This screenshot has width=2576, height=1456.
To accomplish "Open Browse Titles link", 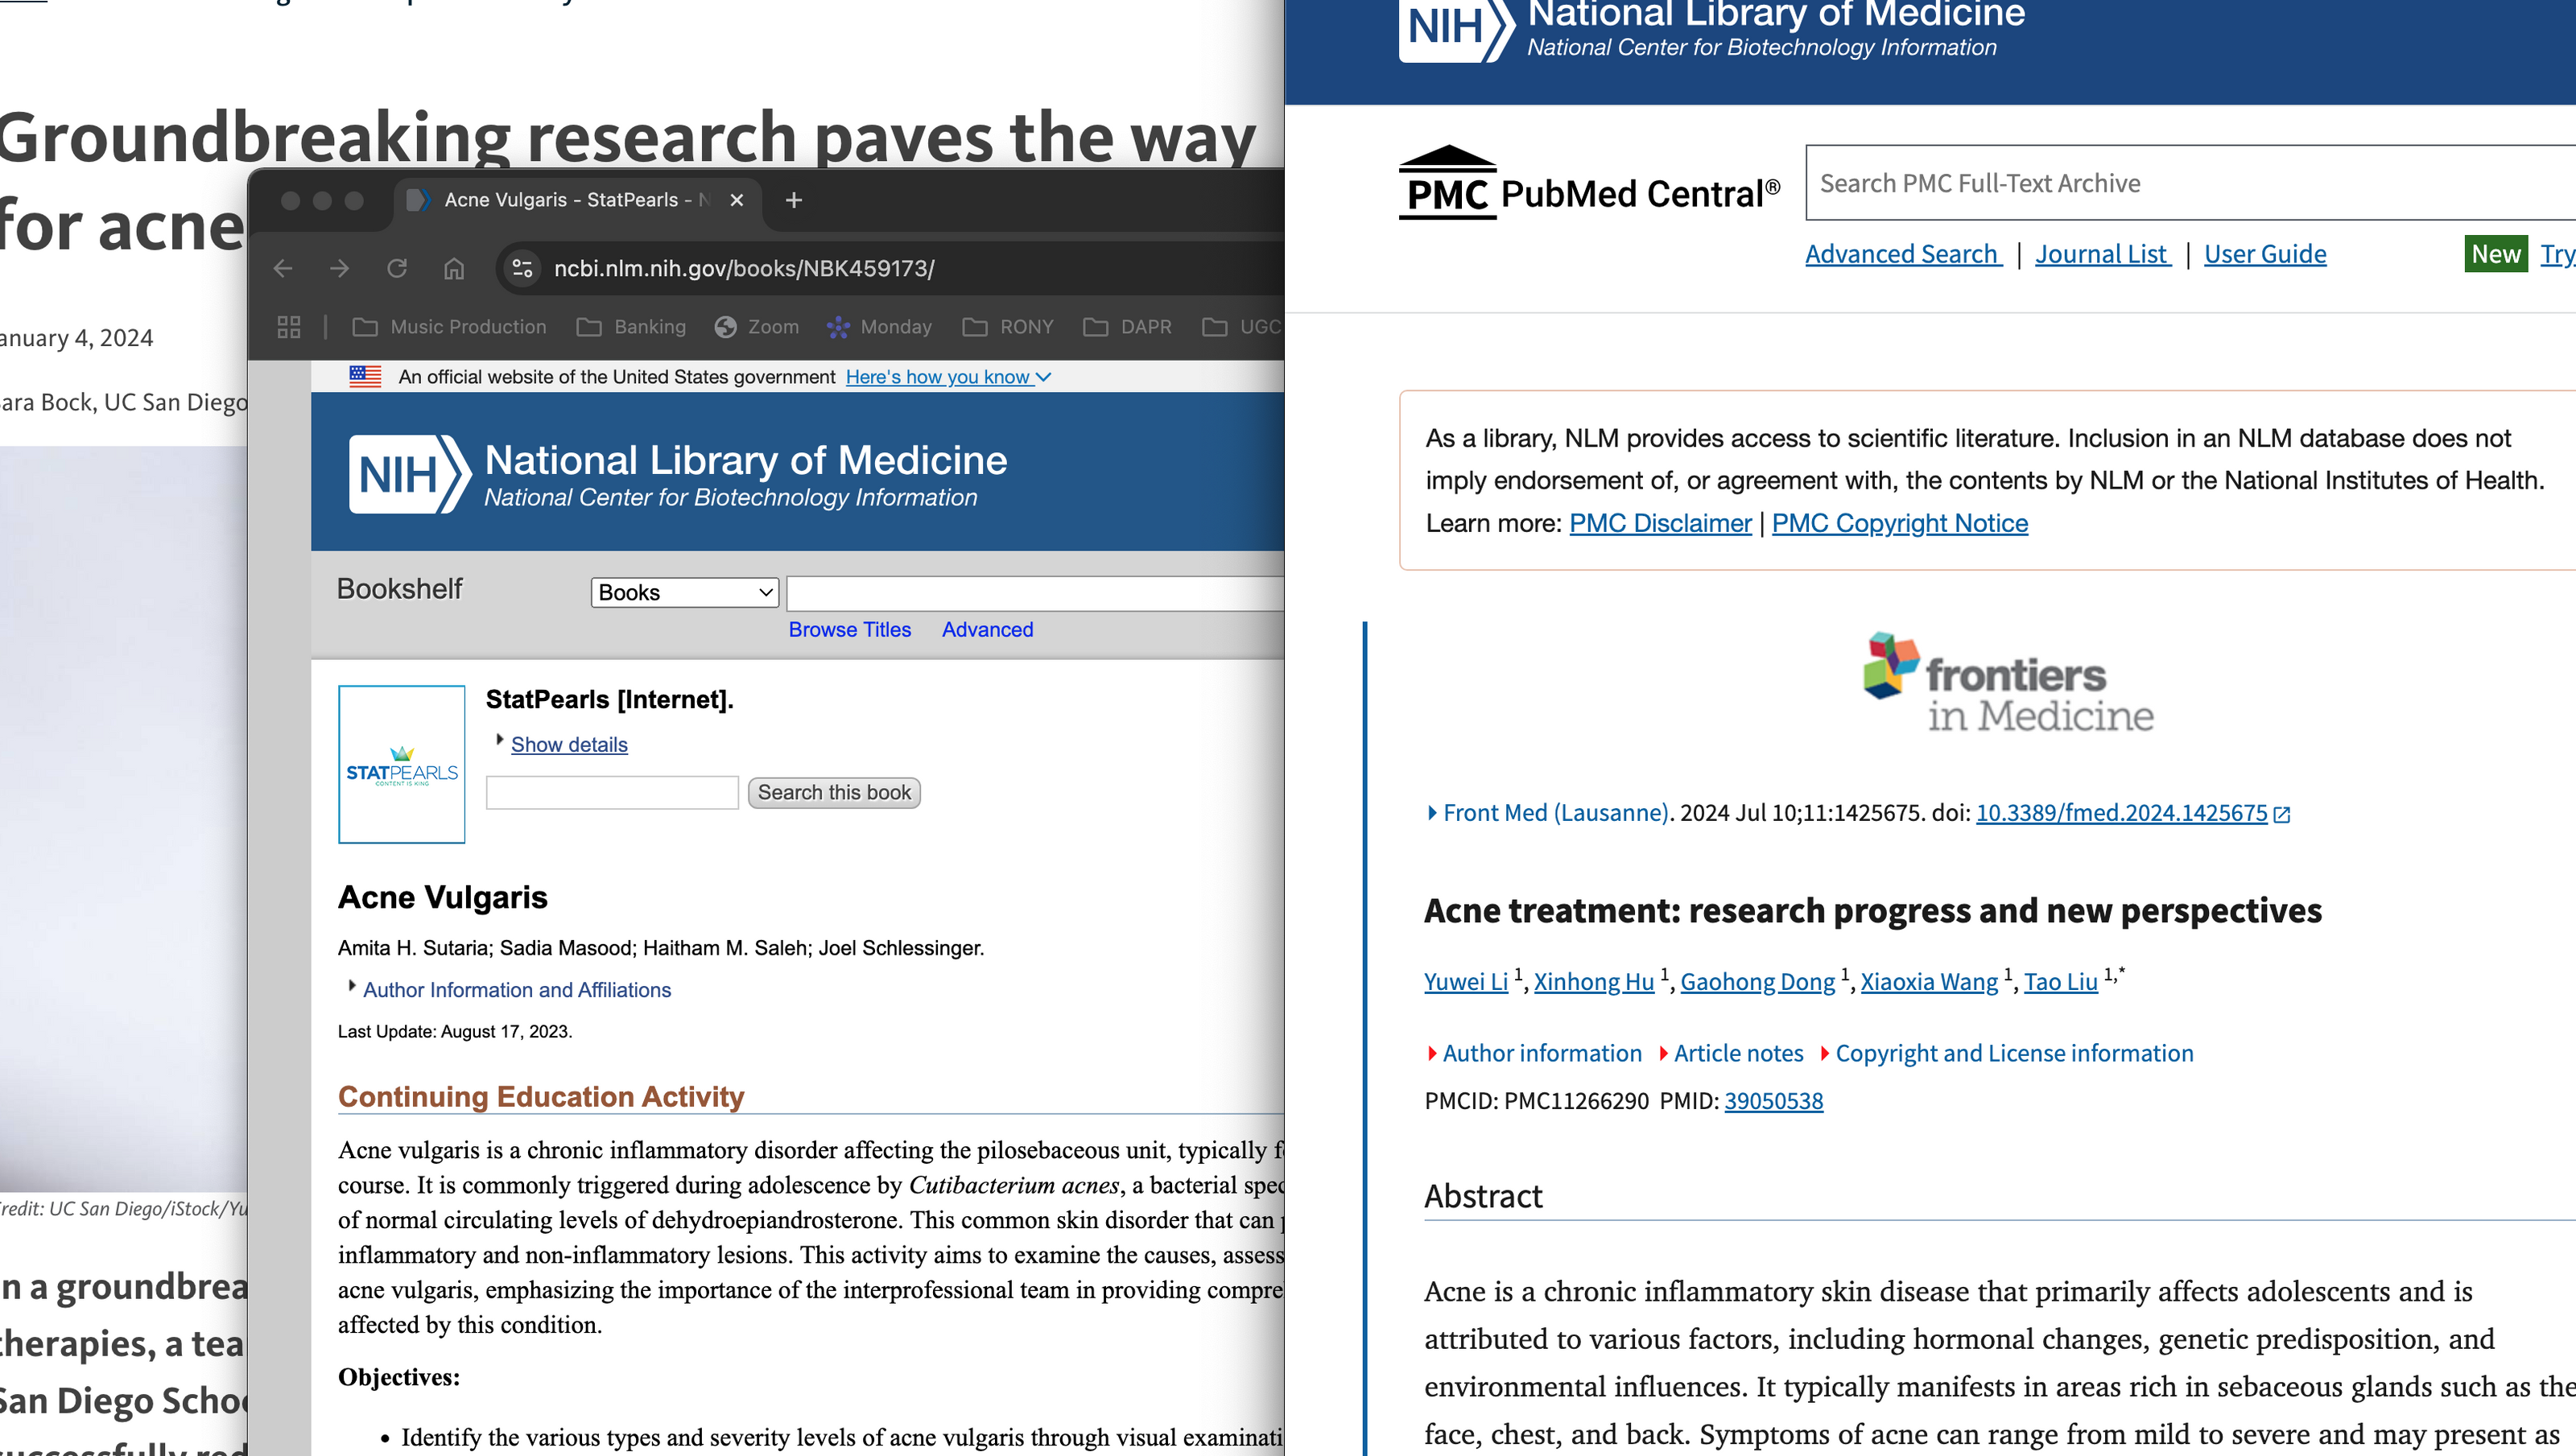I will coord(850,630).
